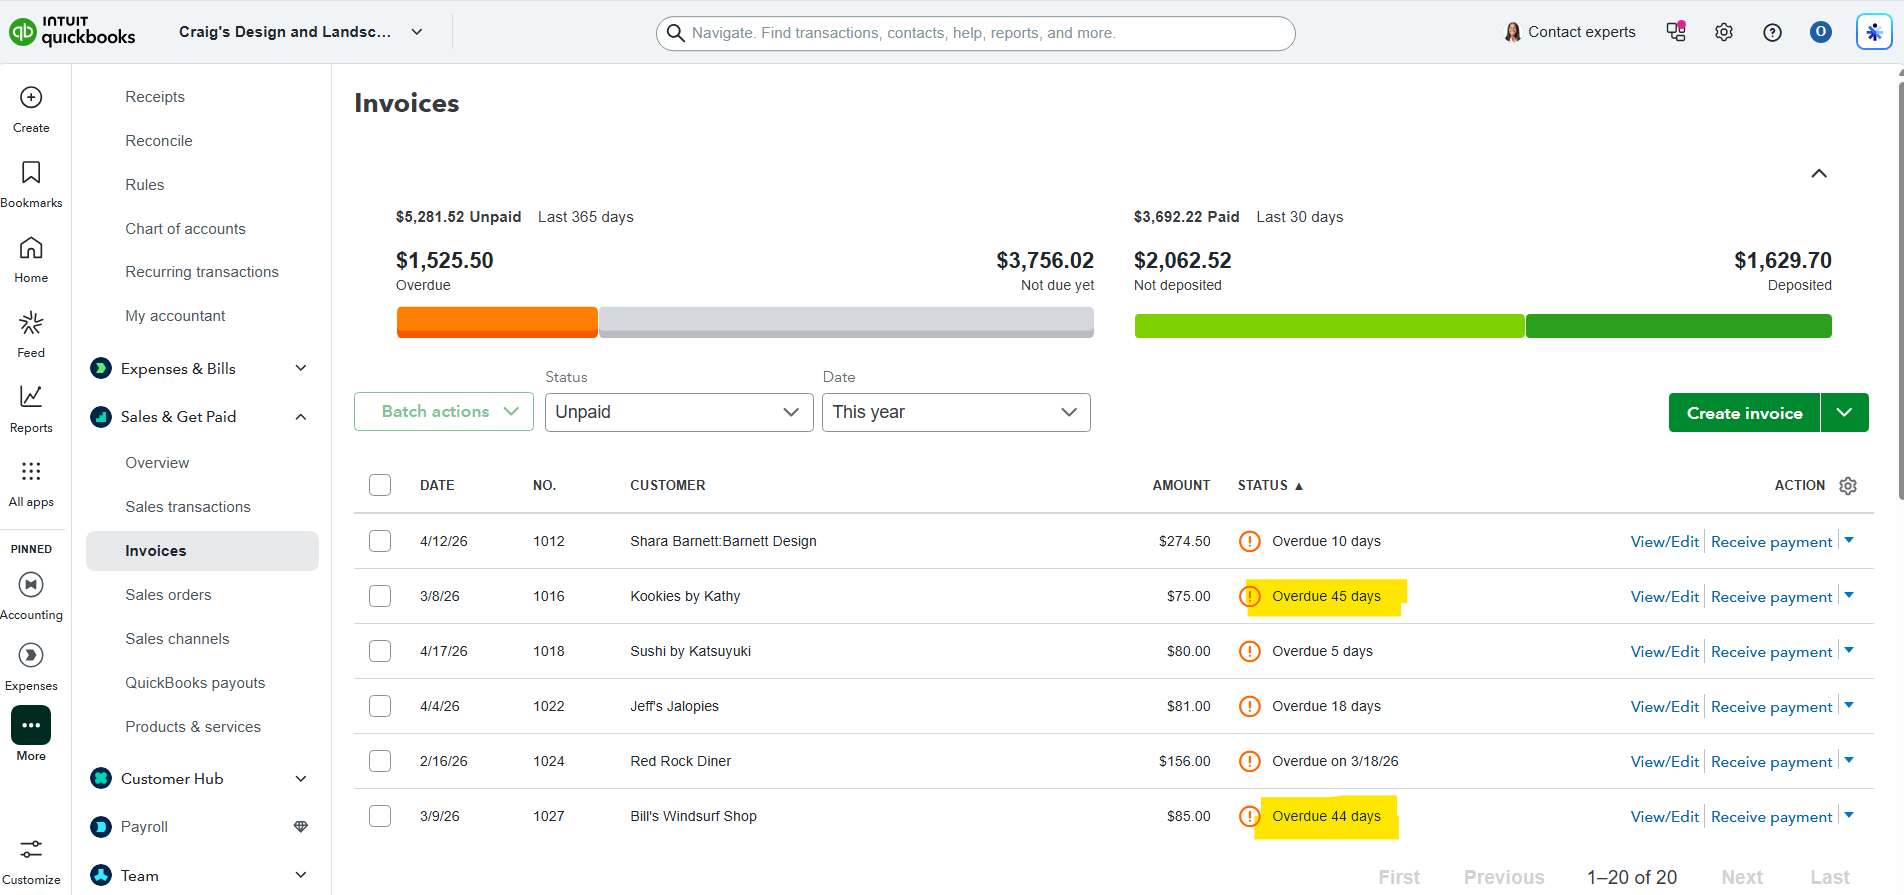Viewport: 1904px width, 895px height.
Task: Click the Create invoice button
Action: pos(1744,412)
